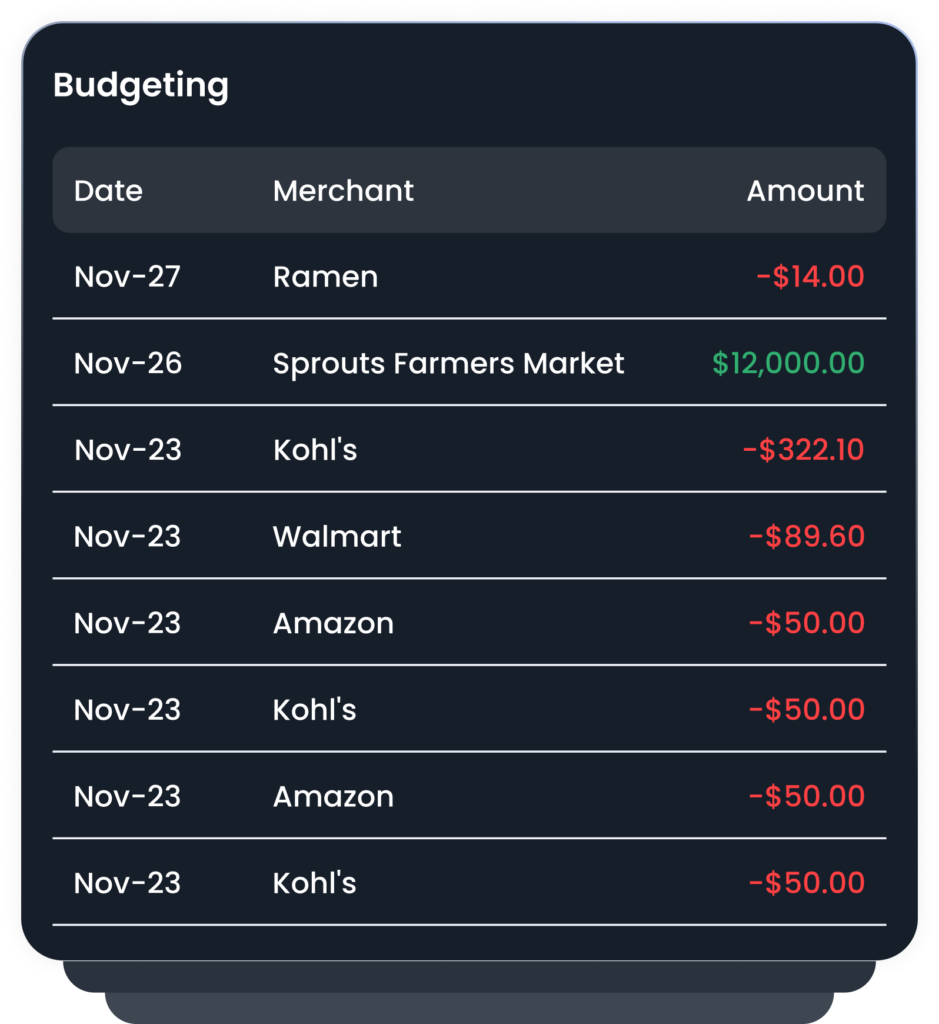This screenshot has width=939, height=1024.
Task: Select the Merchant column header
Action: [343, 191]
